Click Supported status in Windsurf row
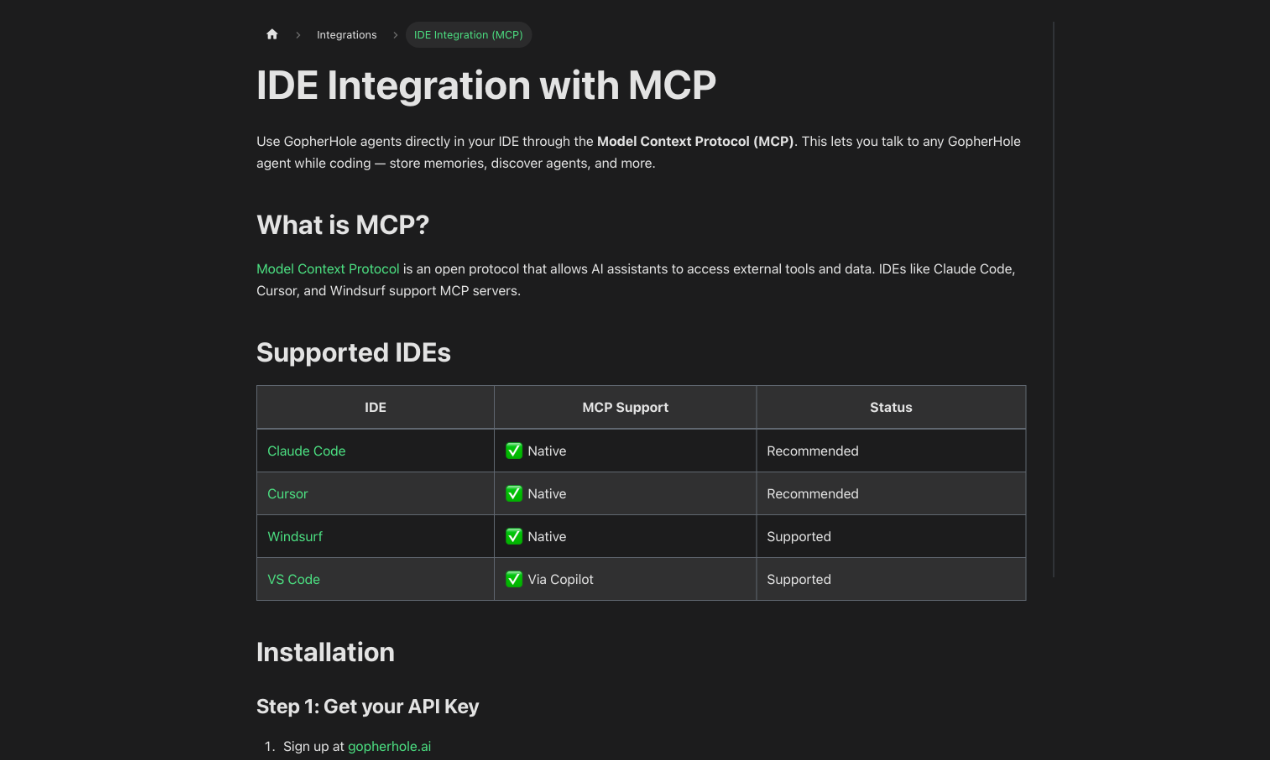1270x760 pixels. point(799,537)
